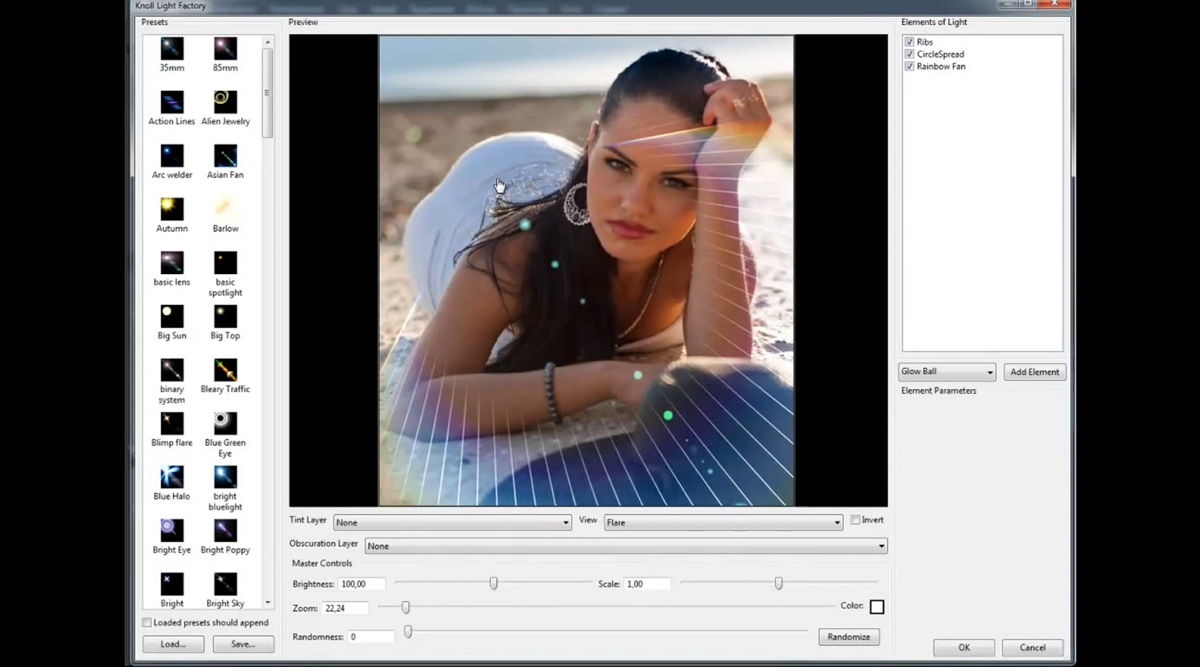
Task: Apply the Bright Sky preset
Action: pos(225,584)
